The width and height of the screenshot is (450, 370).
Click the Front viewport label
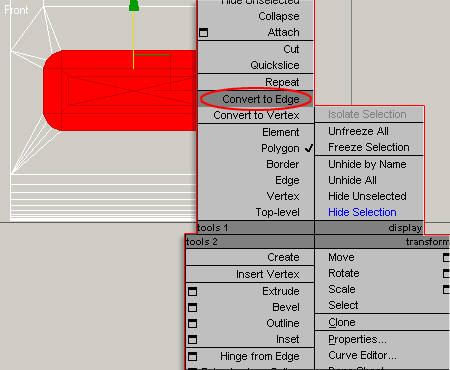pos(16,10)
